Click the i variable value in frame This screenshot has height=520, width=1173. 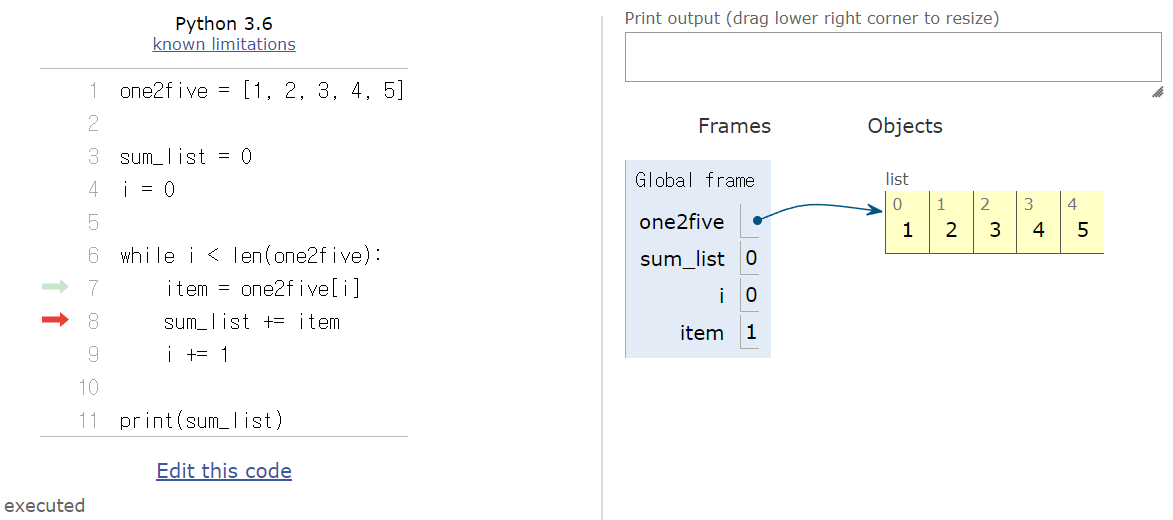(751, 296)
